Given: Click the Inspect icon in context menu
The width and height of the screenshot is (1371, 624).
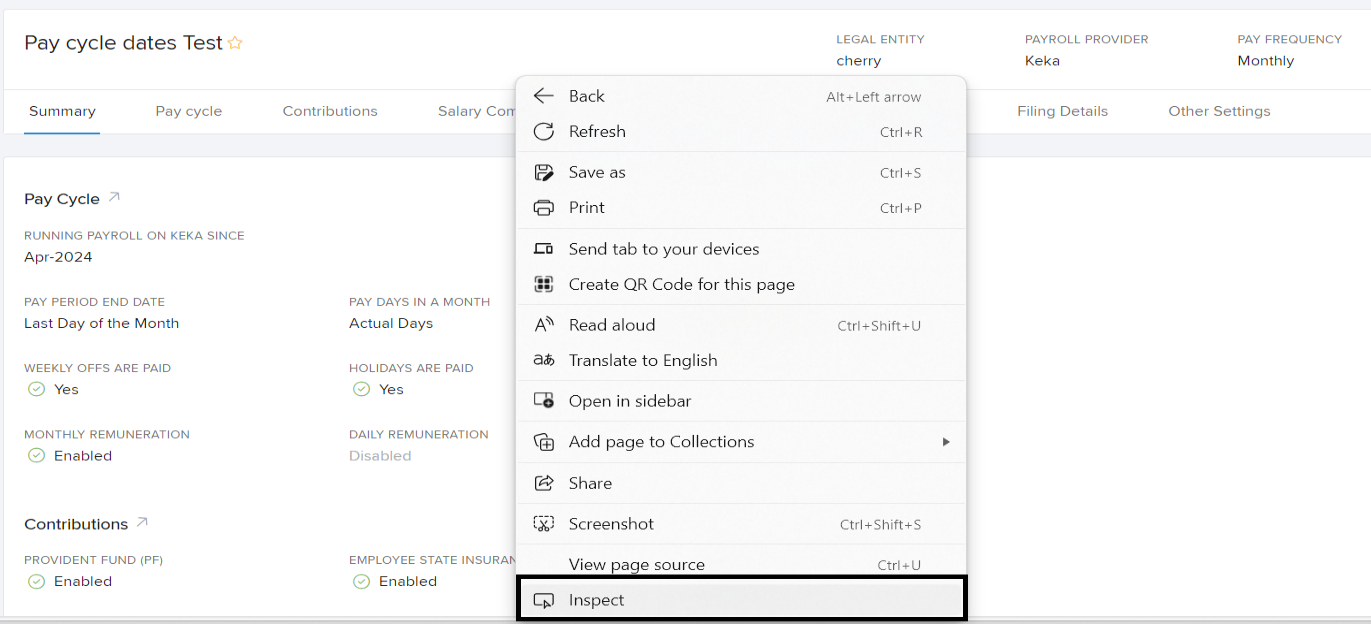Looking at the screenshot, I should 543,600.
